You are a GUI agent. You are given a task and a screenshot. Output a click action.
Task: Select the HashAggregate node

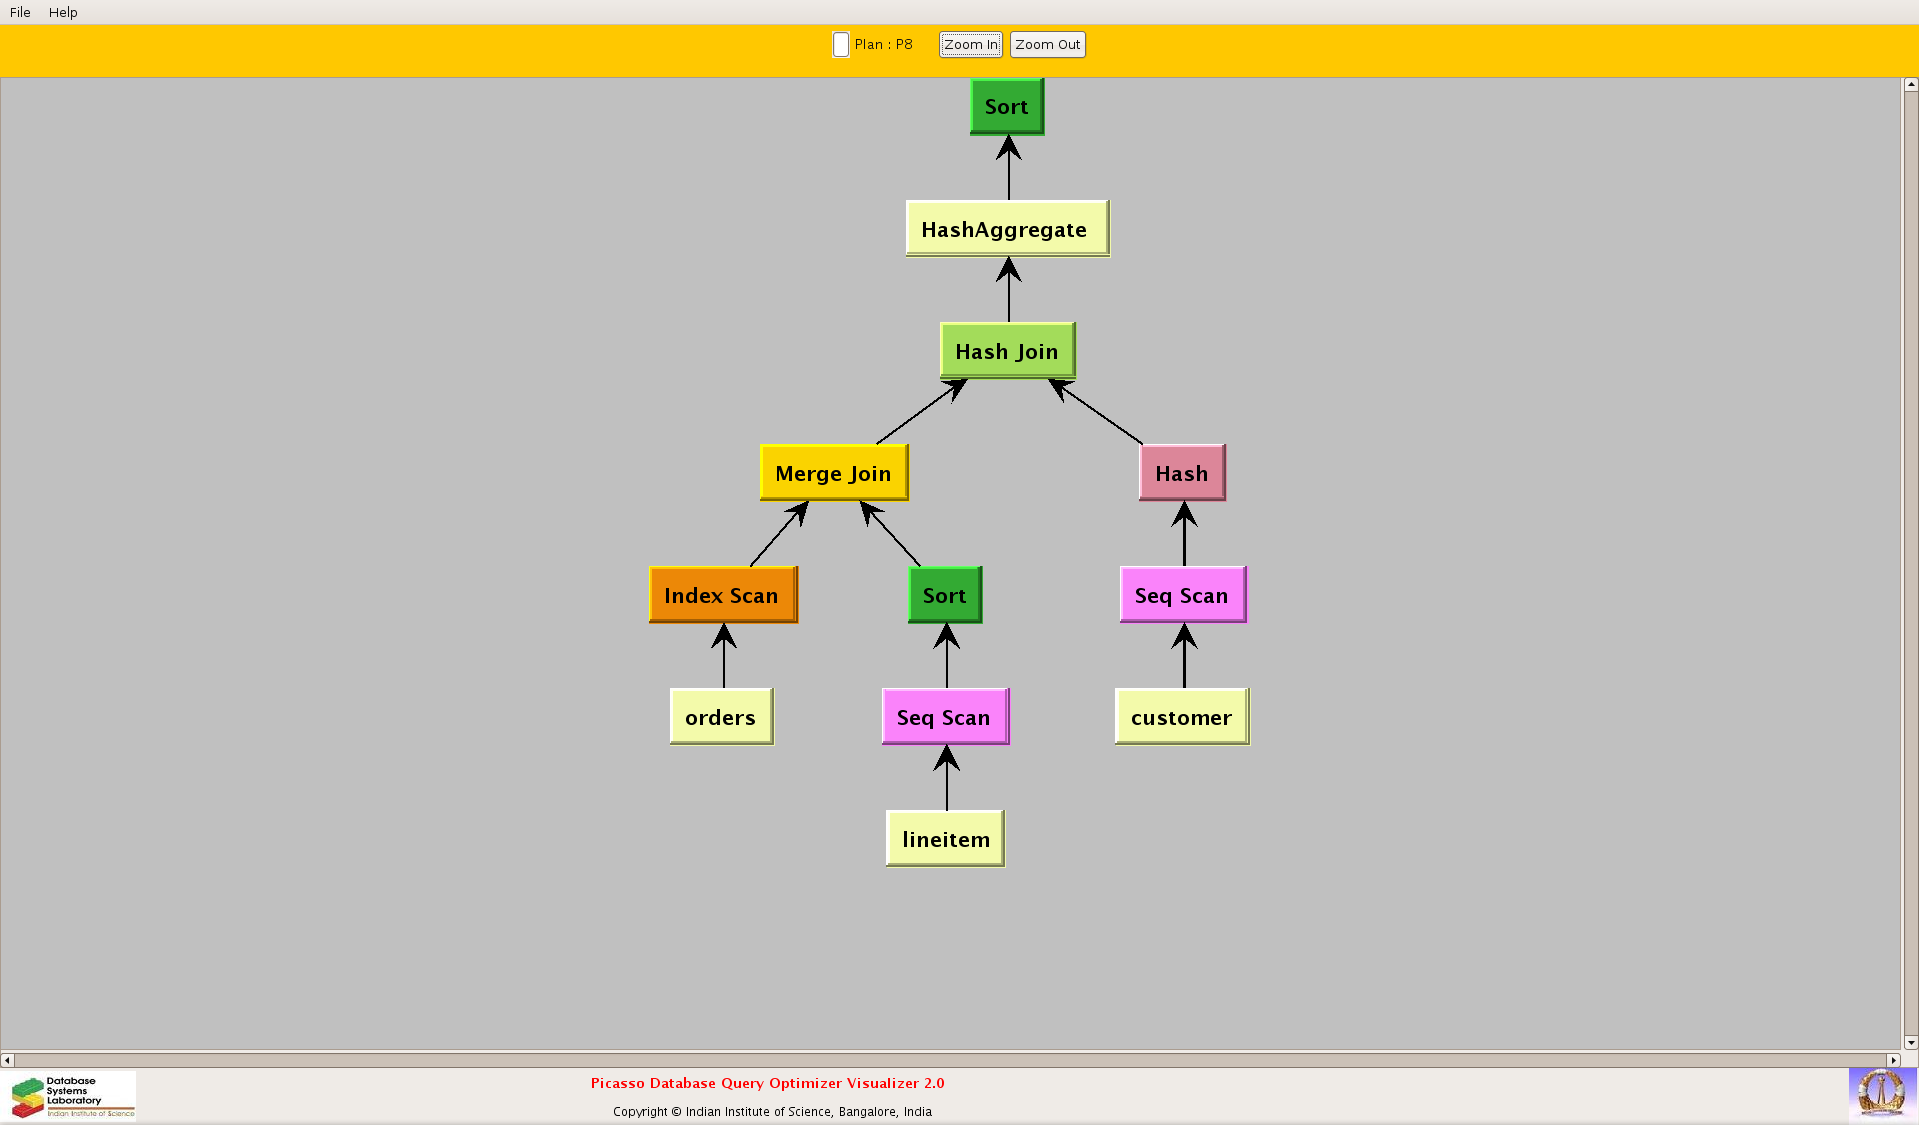(1006, 229)
